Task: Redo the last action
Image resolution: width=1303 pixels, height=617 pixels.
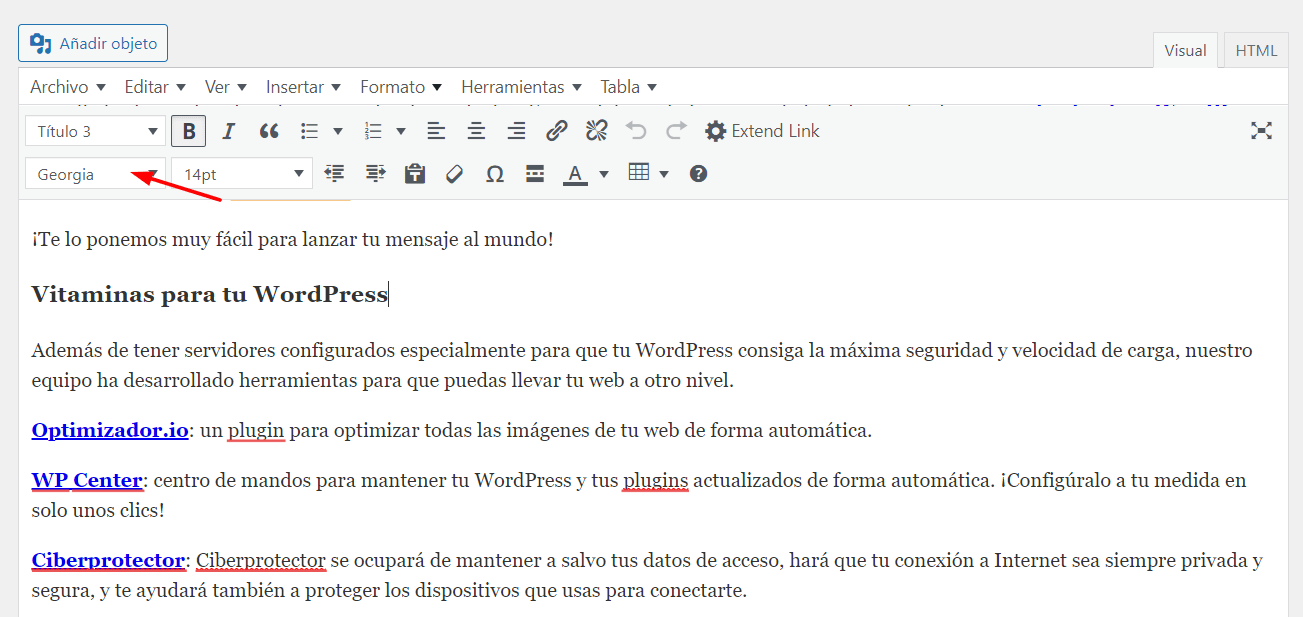Action: coord(676,131)
